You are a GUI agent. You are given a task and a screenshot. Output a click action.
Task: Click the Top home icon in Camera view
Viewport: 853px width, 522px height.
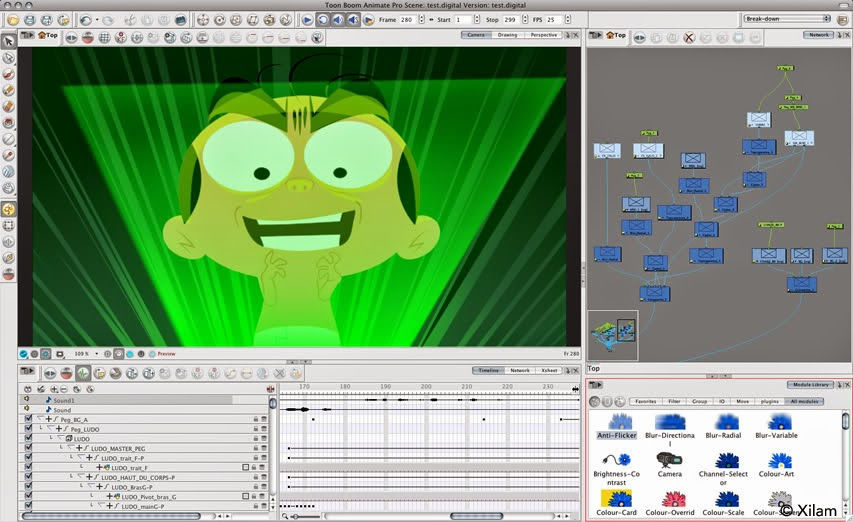click(48, 35)
